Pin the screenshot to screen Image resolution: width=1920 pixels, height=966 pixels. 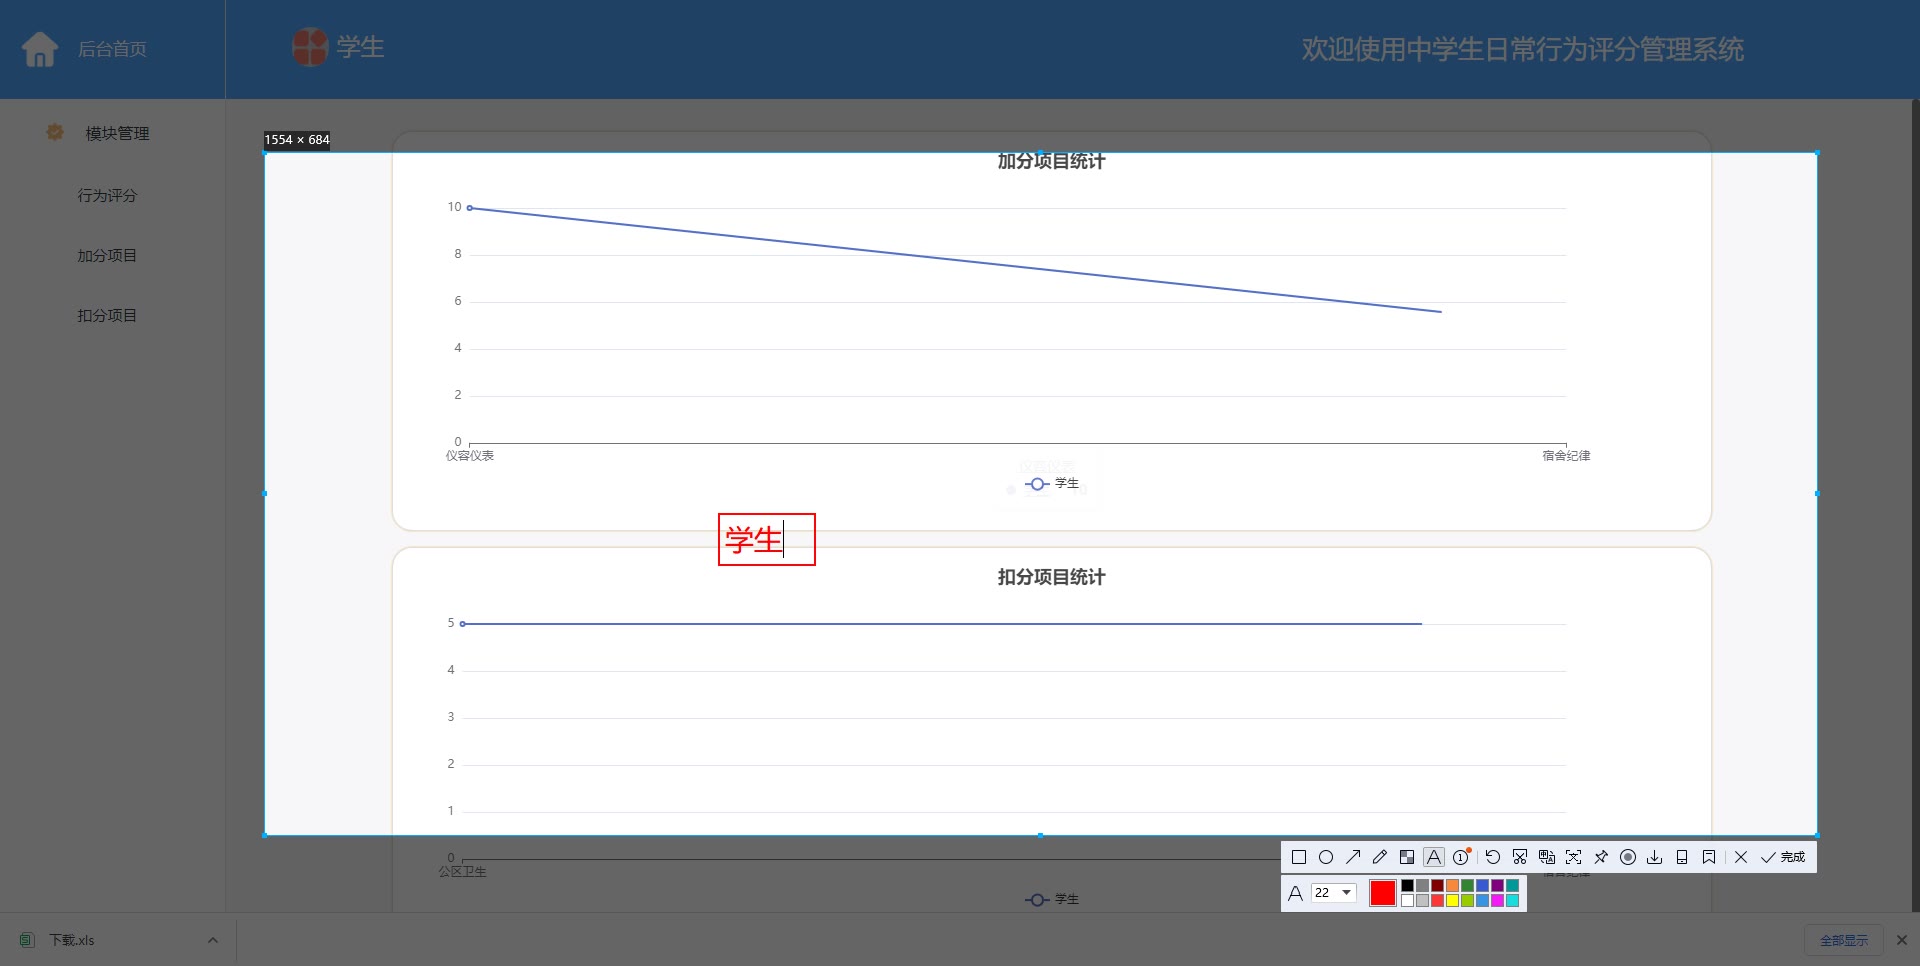(x=1601, y=857)
